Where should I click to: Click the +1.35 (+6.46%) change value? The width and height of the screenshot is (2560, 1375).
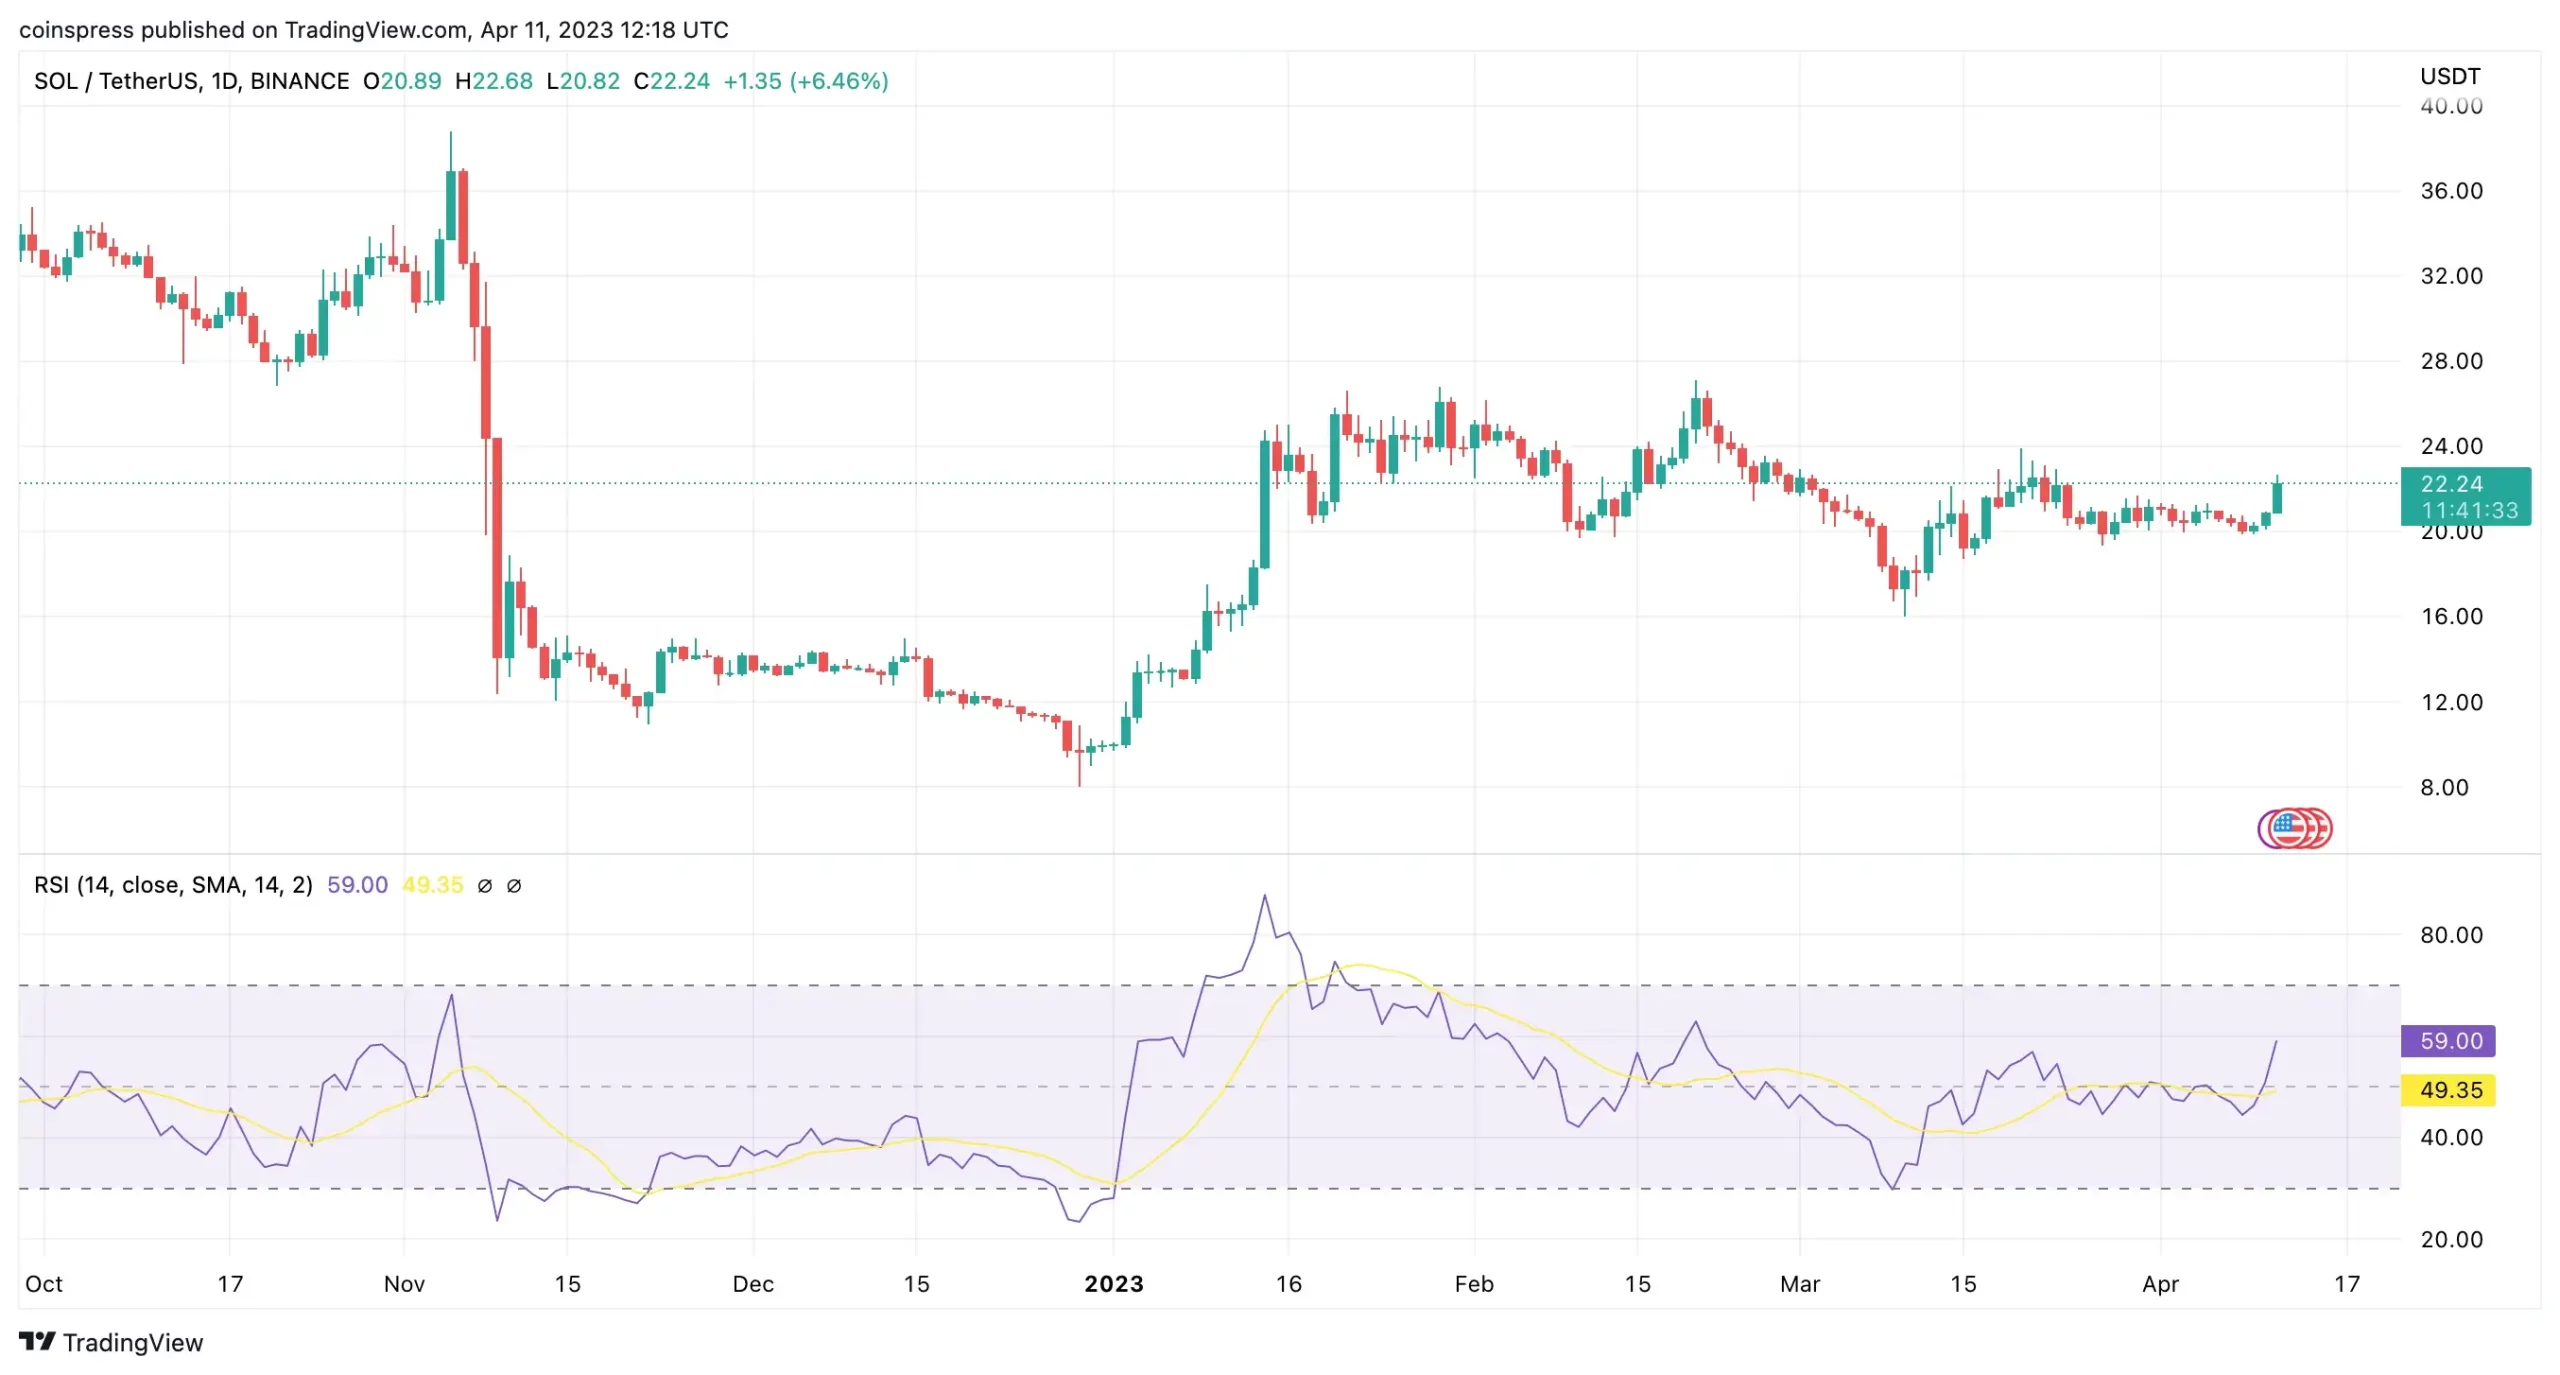(x=805, y=81)
